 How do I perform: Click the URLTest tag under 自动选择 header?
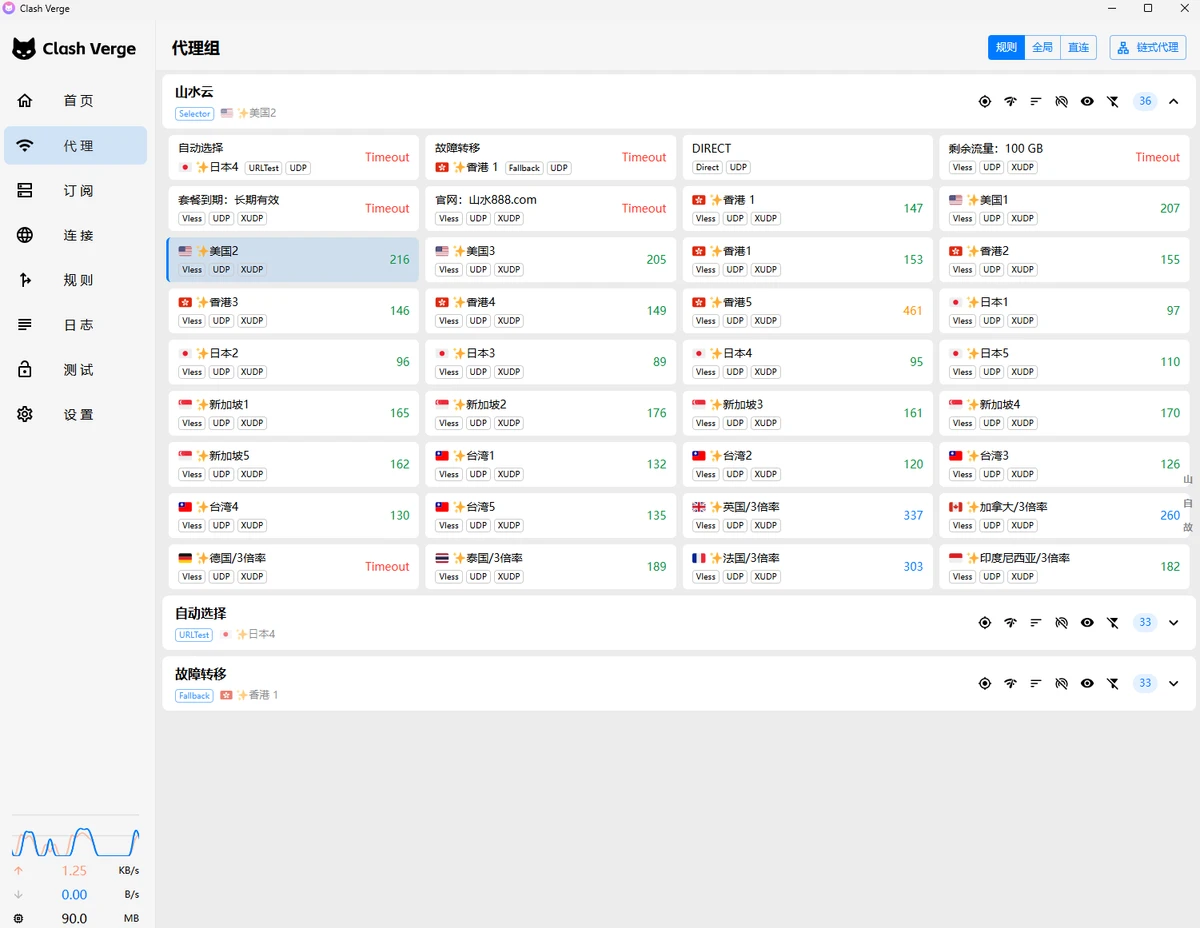pos(194,635)
